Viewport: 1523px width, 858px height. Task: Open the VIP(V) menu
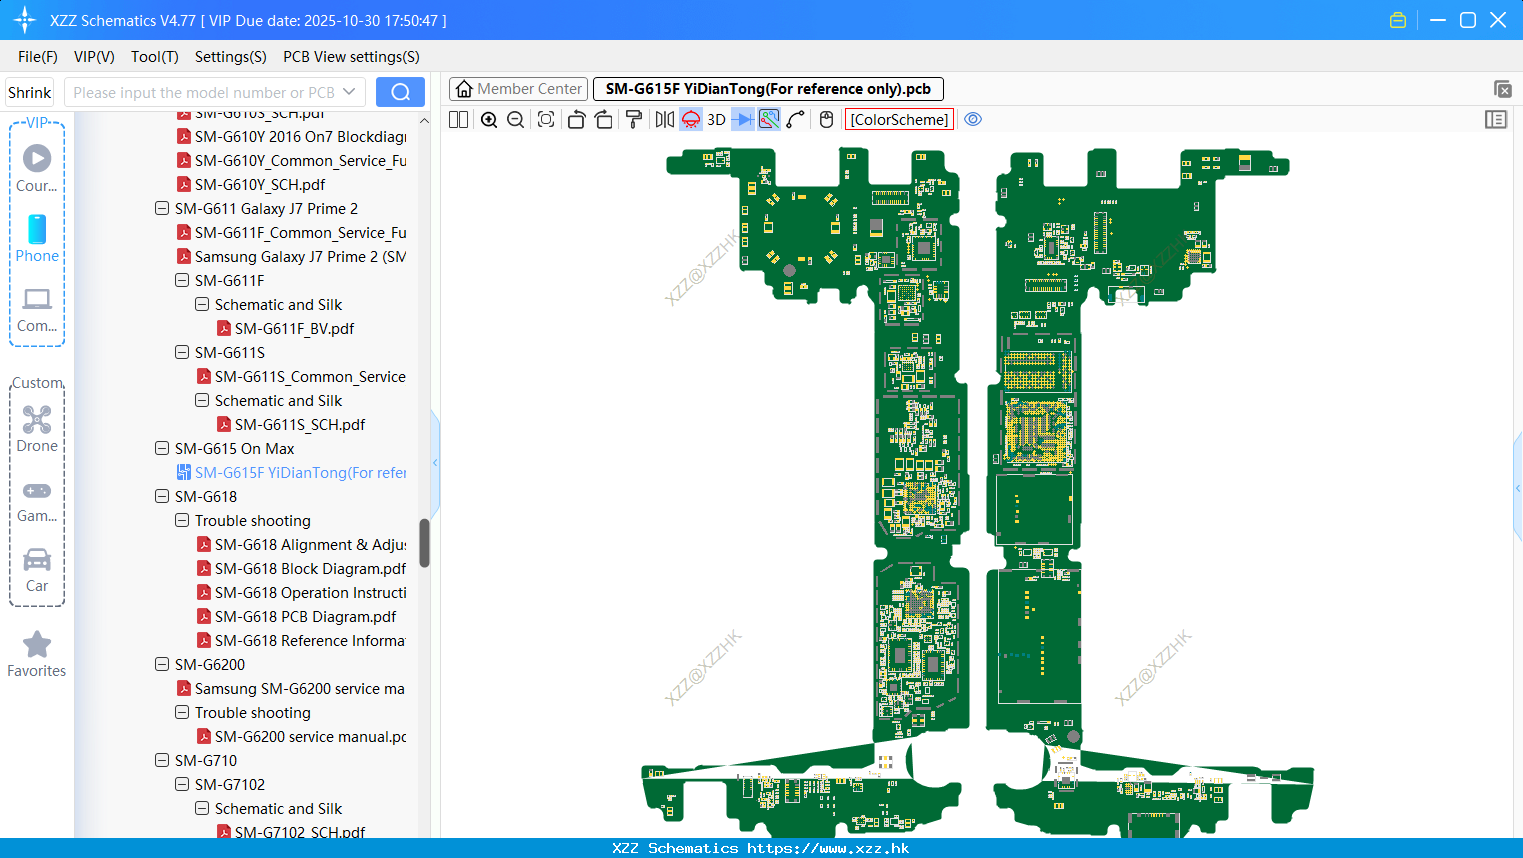point(94,57)
